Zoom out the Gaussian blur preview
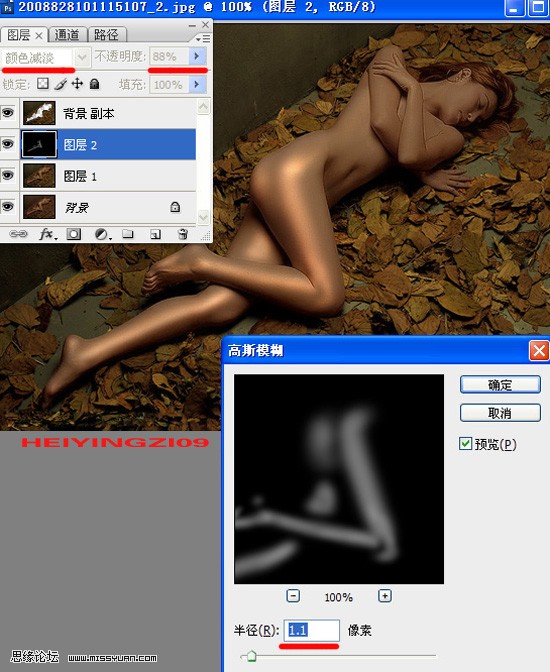Viewport: 550px width, 672px height. 293,596
